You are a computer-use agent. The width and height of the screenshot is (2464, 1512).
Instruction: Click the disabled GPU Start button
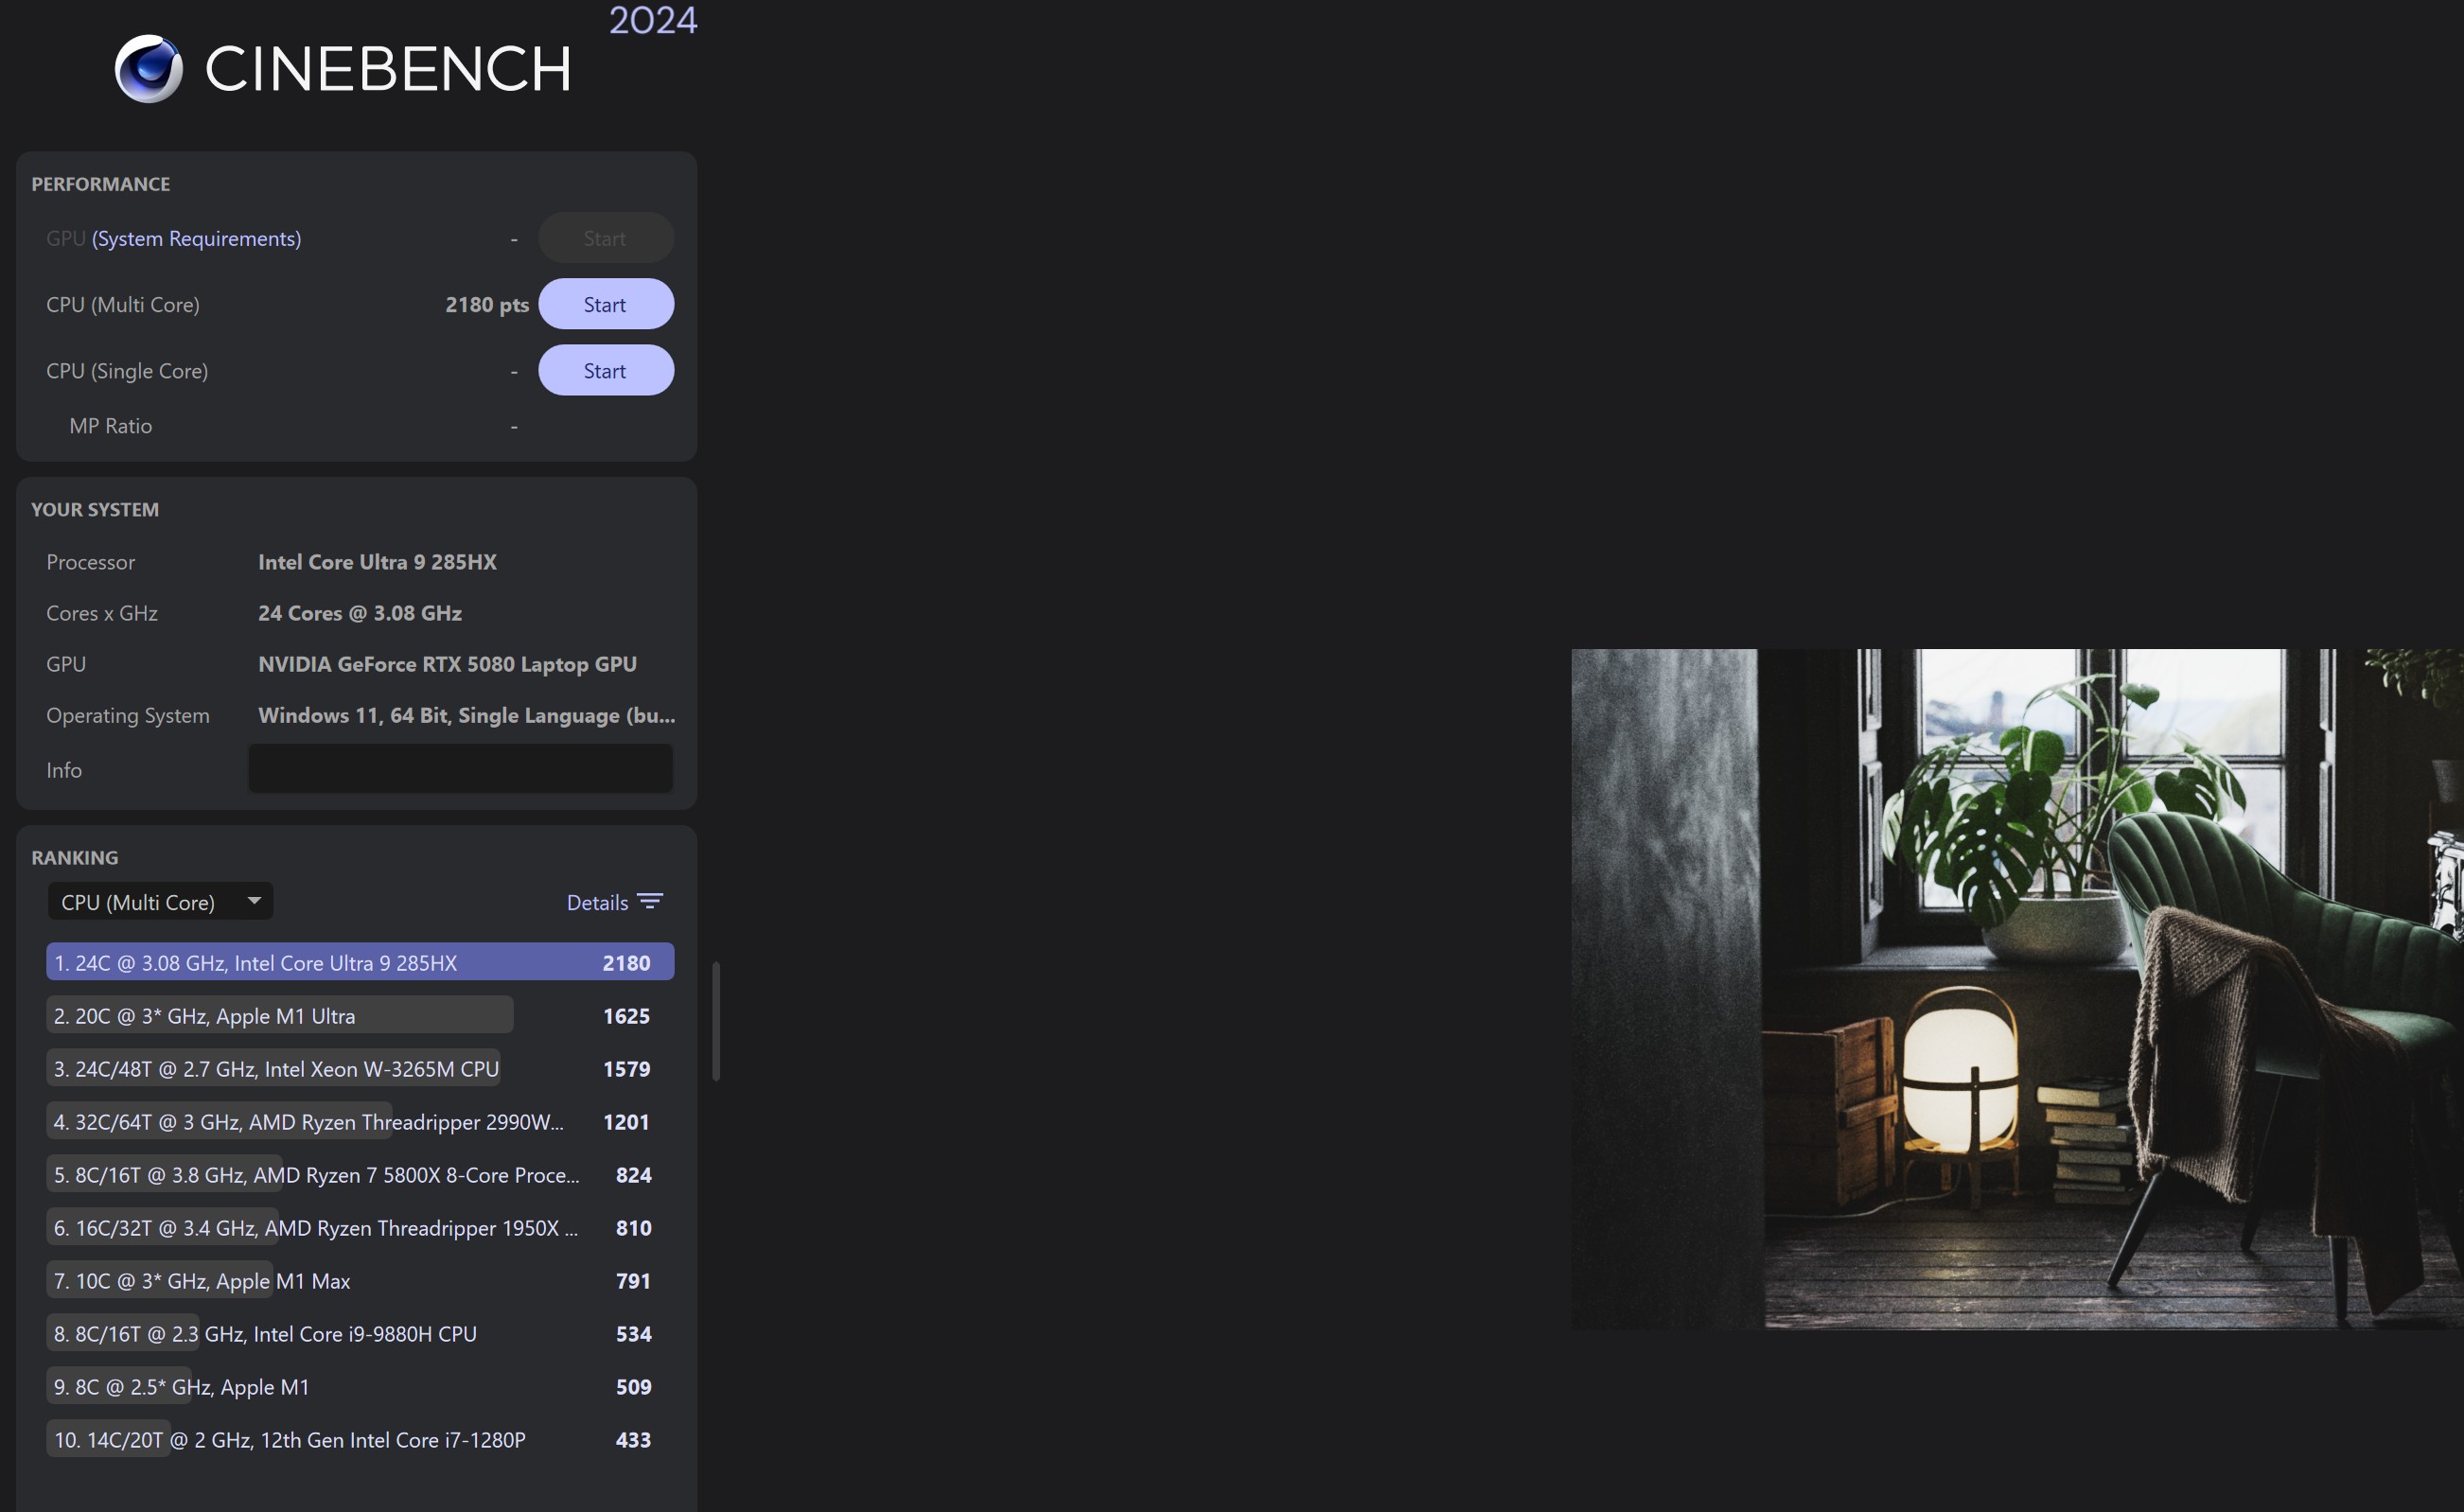coord(605,238)
